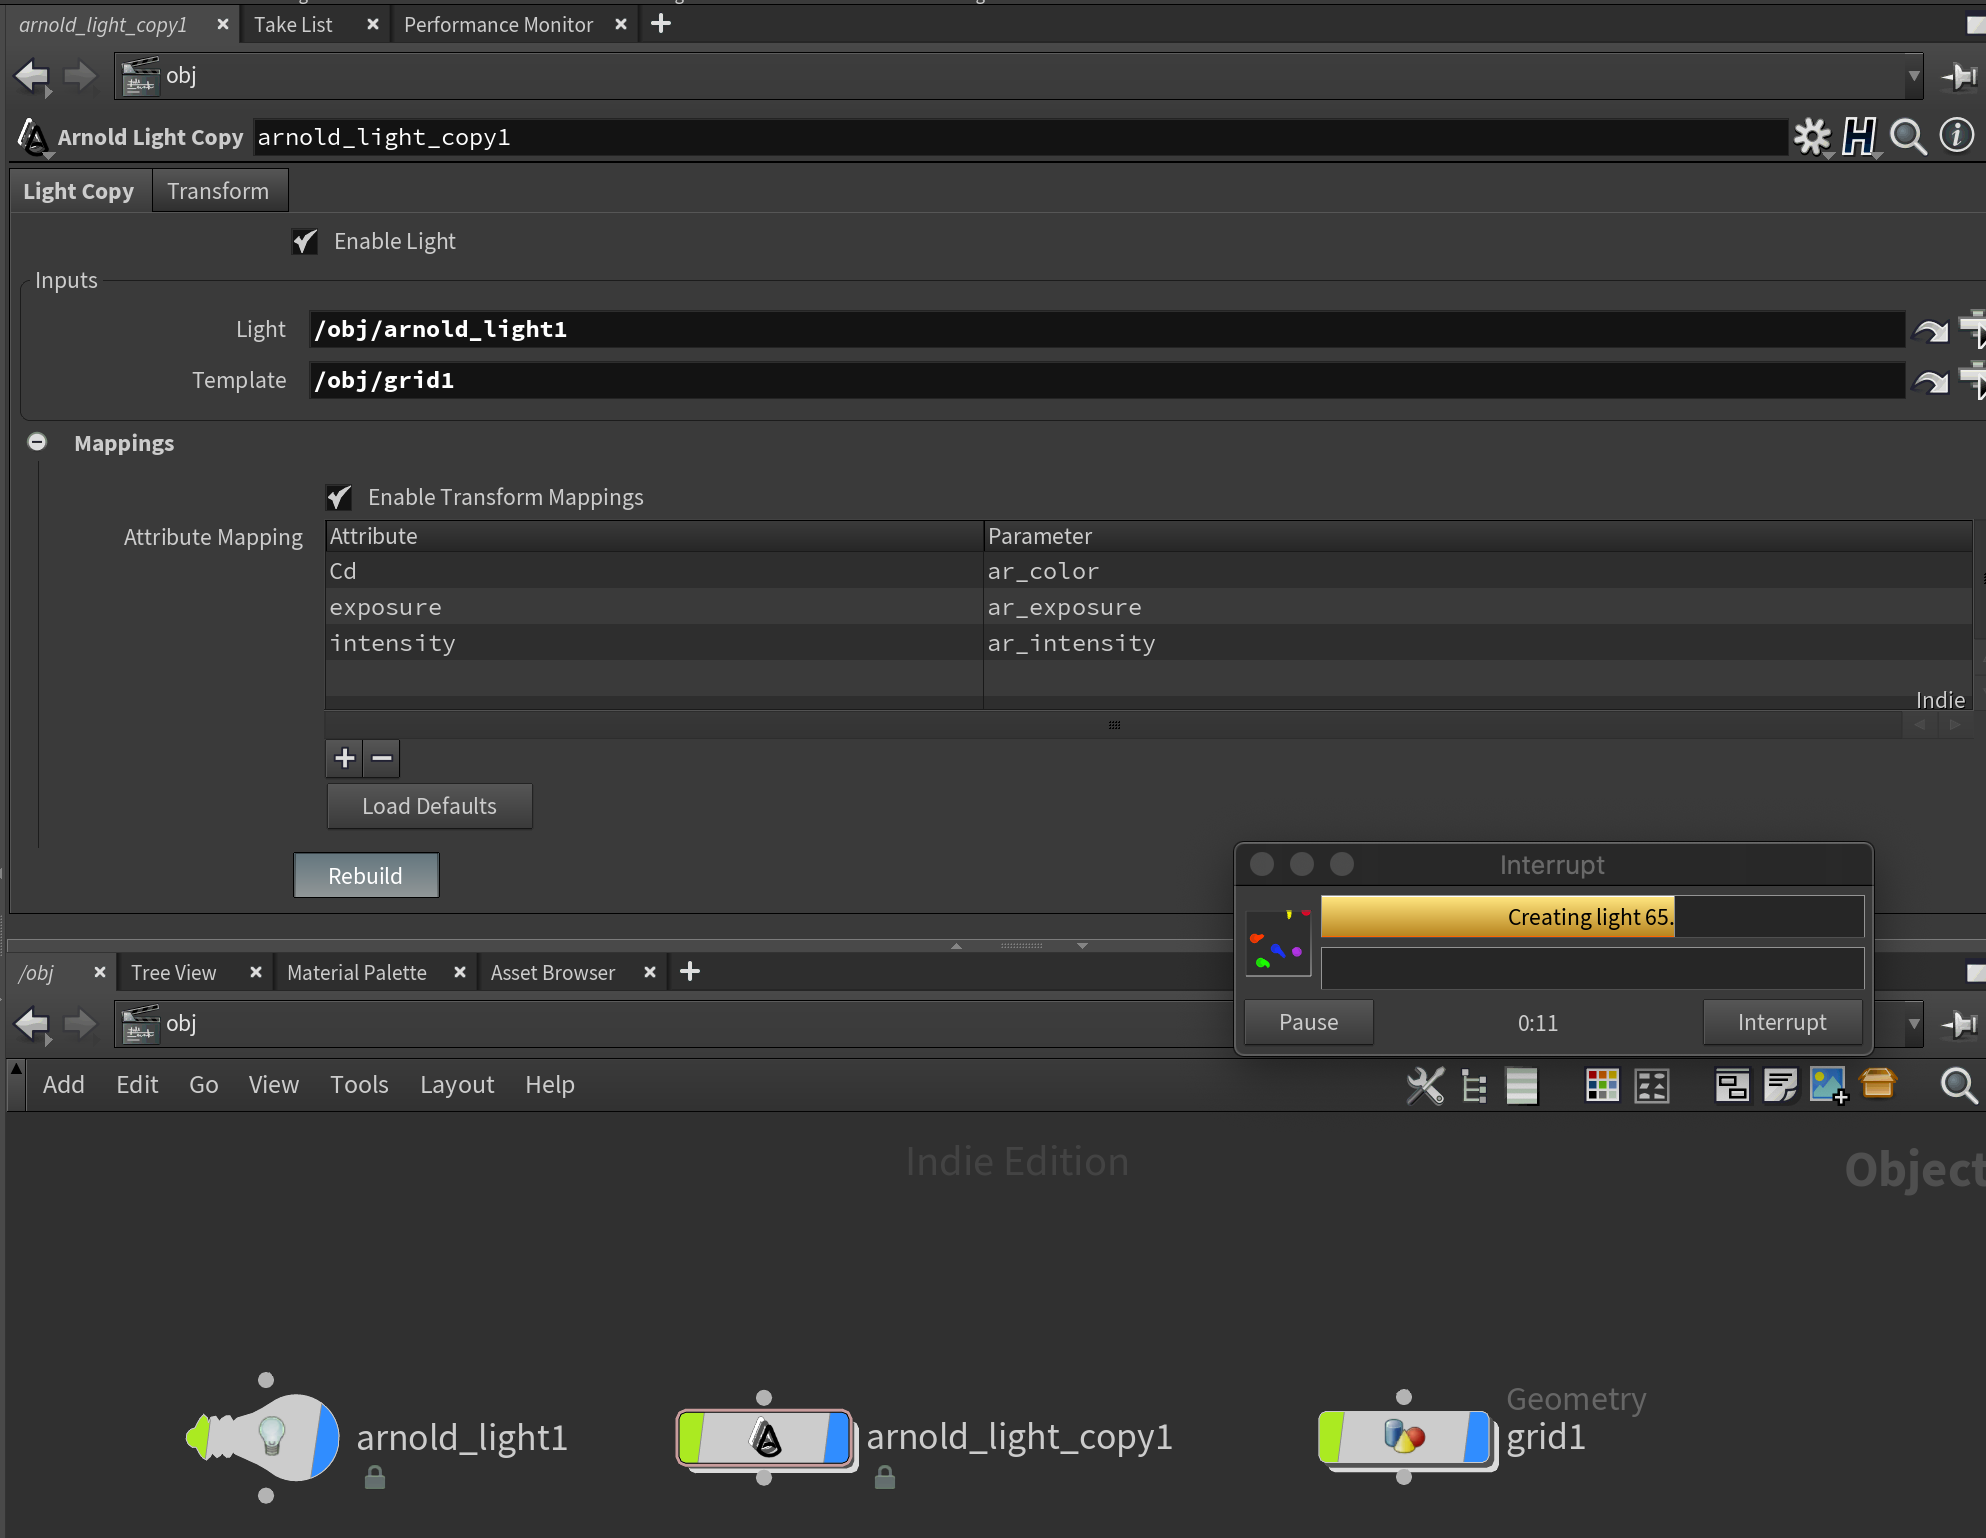
Task: Toggle Enable Transform Mappings checkbox
Action: click(339, 497)
